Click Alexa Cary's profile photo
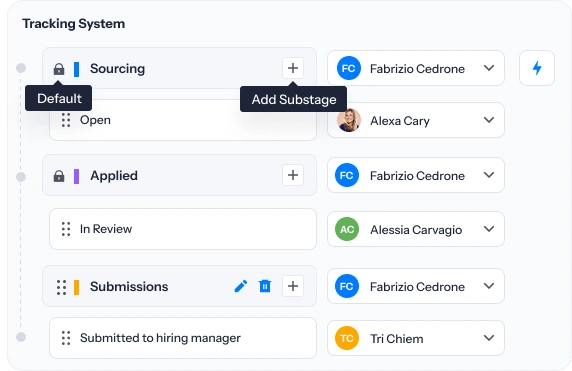 349,120
